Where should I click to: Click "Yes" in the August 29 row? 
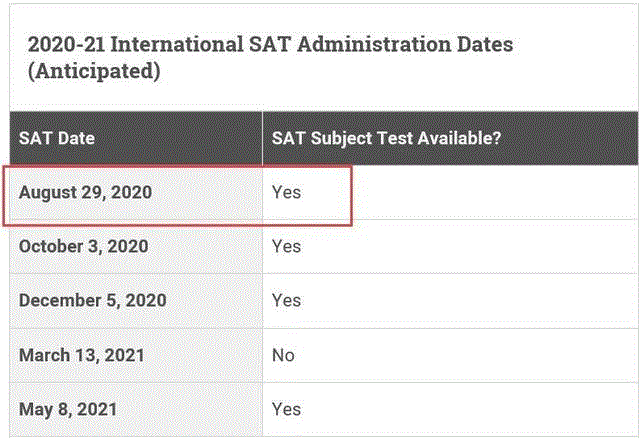click(286, 192)
